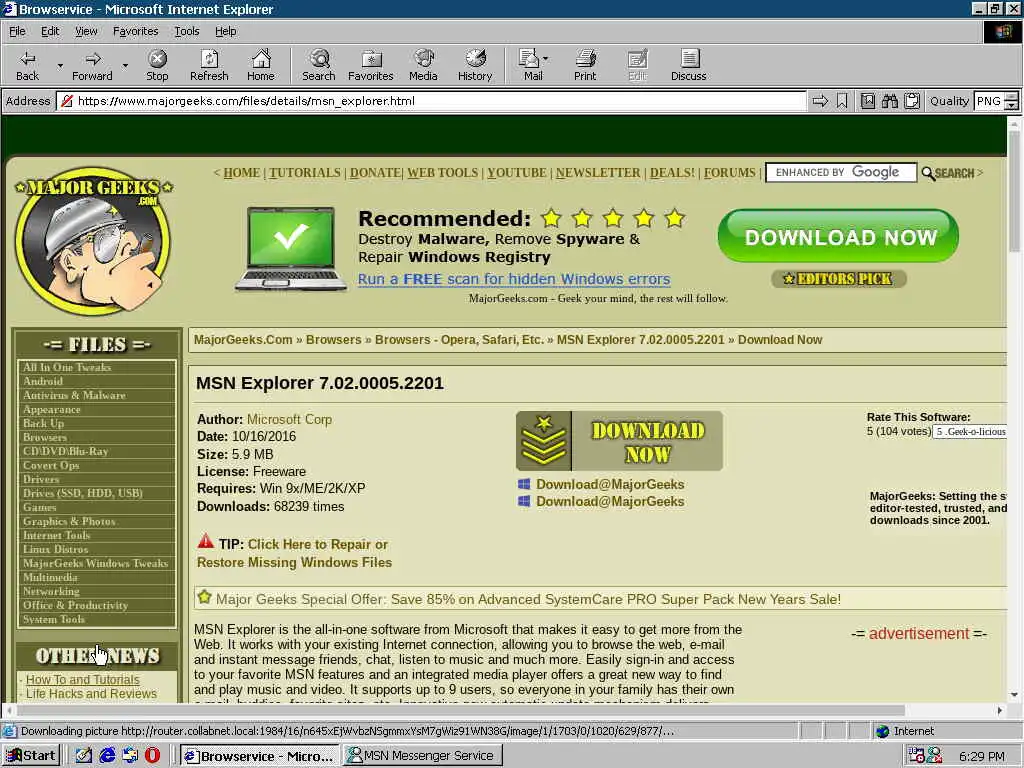Click the red warning triangle next to TIP
Image resolution: width=1024 pixels, height=768 pixels.
tap(206, 541)
